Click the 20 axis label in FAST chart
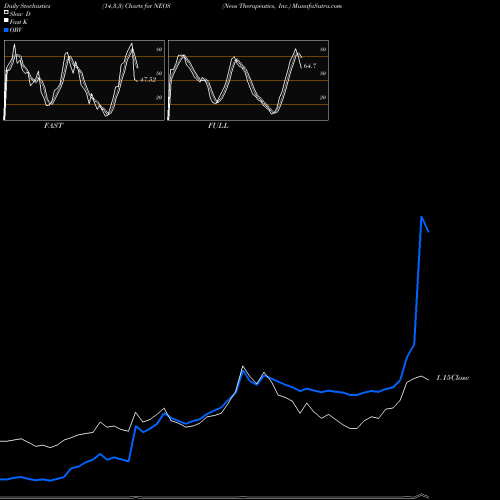Screen dimensions: 500x500 (x=159, y=97)
